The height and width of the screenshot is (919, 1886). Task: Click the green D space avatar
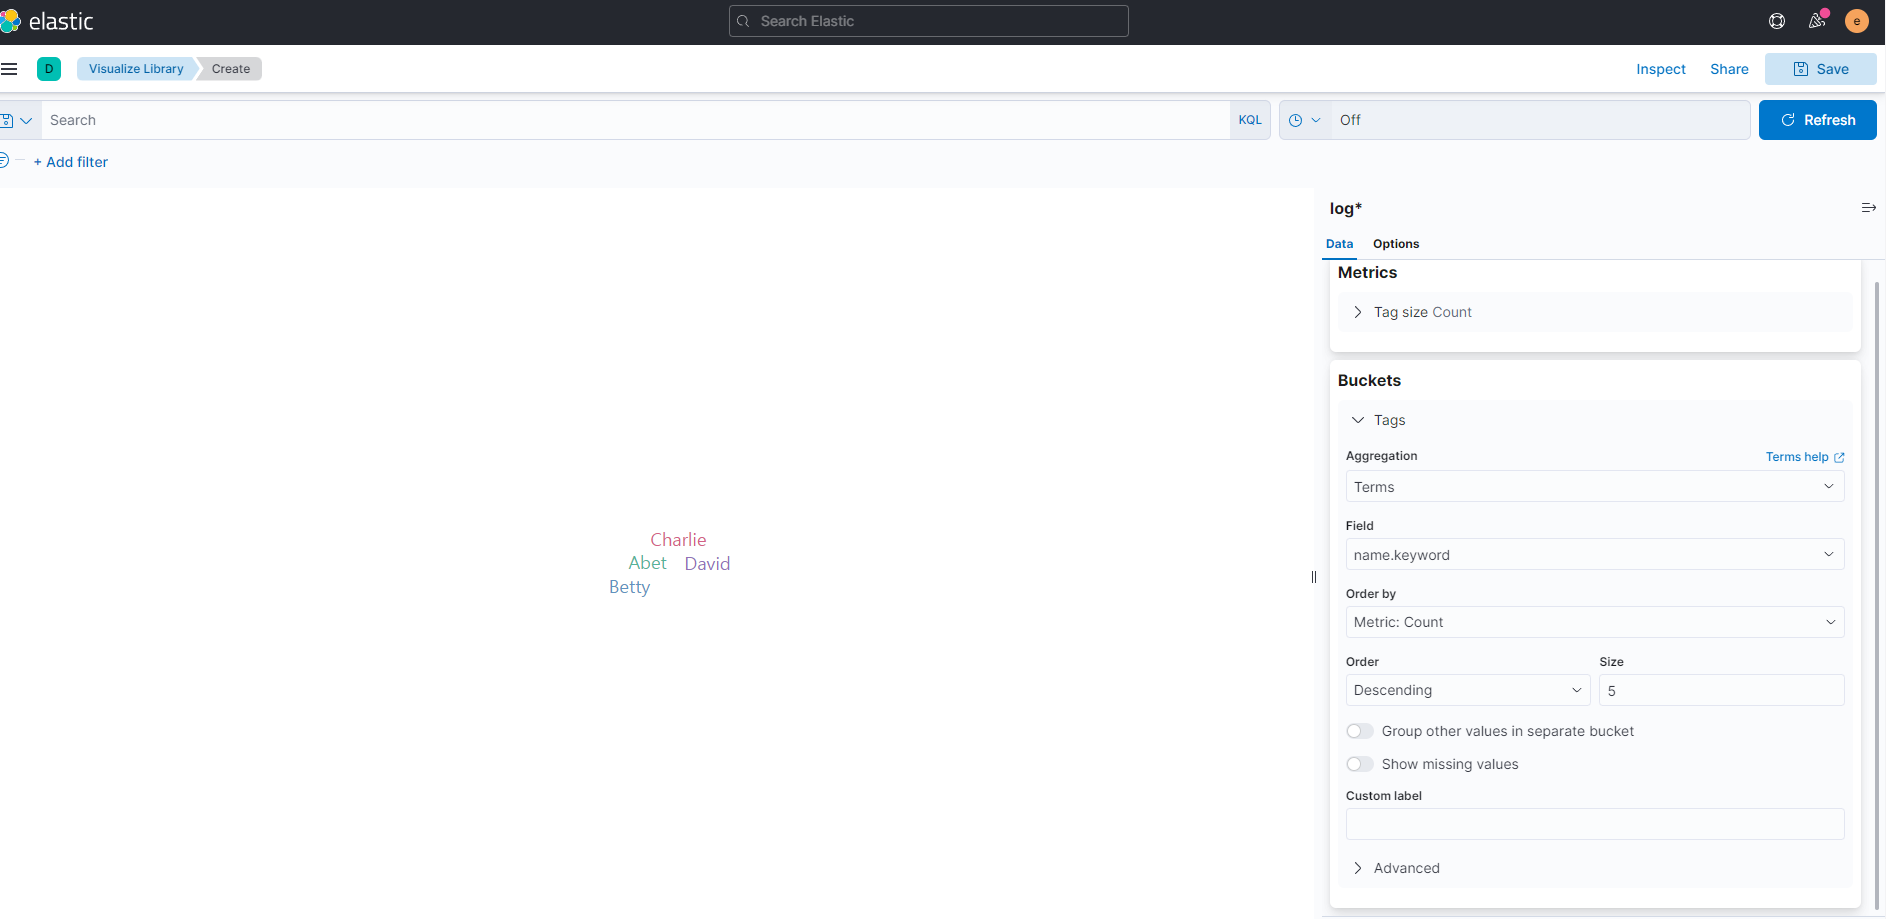[x=49, y=69]
